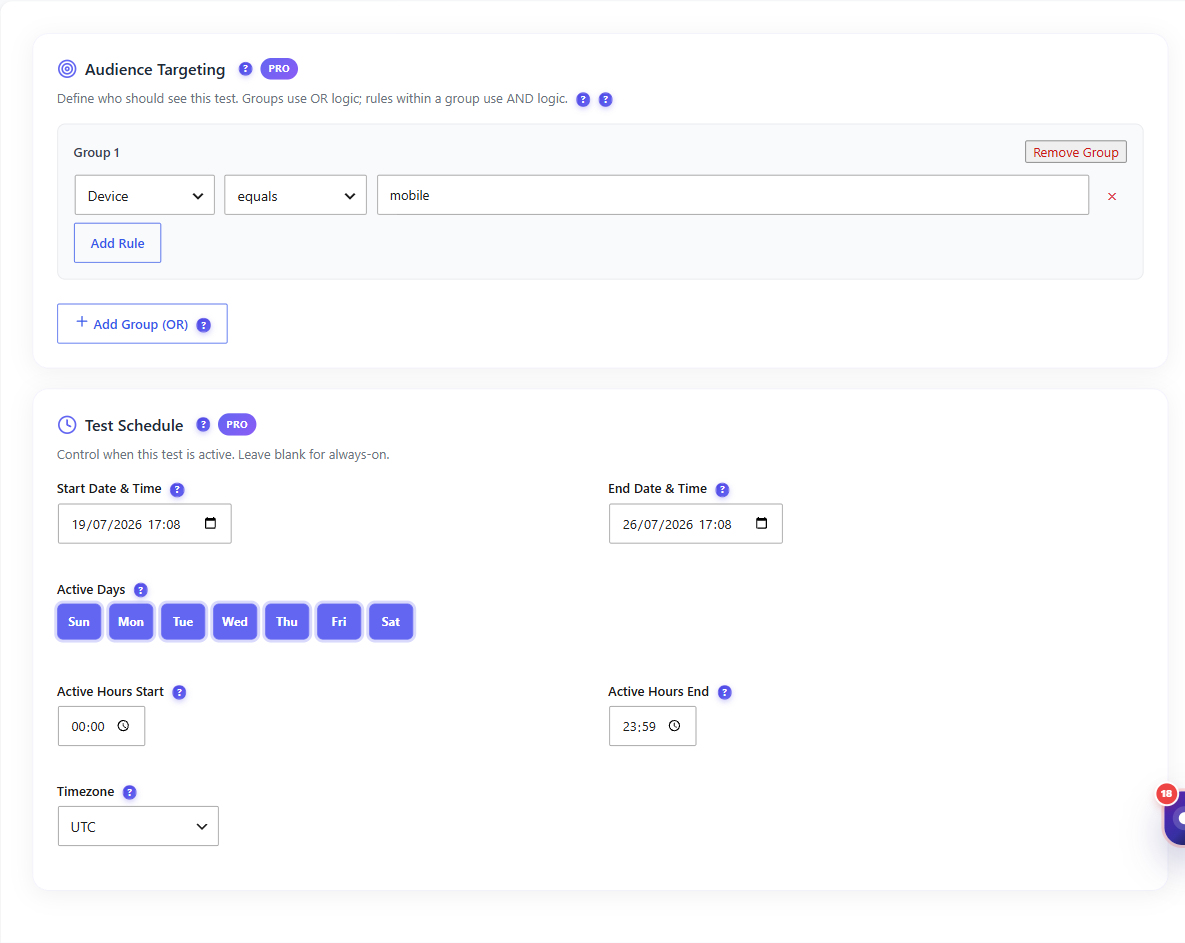This screenshot has height=943, width=1185.
Task: Click 'Control when this test is active' description
Action: (x=223, y=455)
